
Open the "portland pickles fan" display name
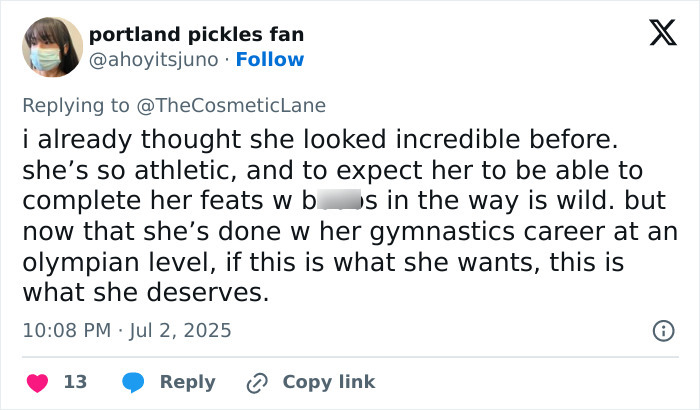click(197, 35)
